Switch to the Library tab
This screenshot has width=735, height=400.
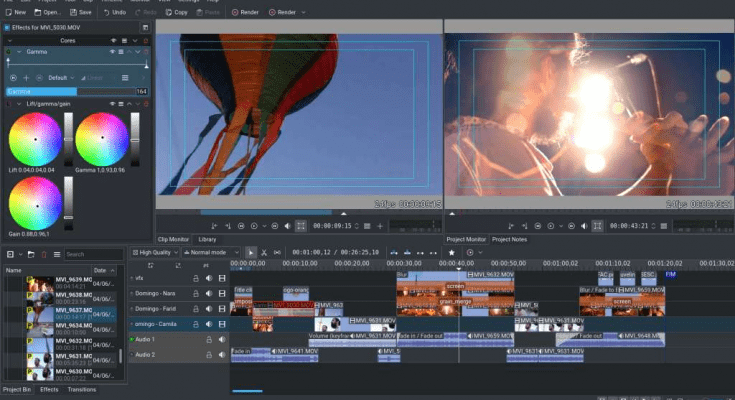(207, 239)
